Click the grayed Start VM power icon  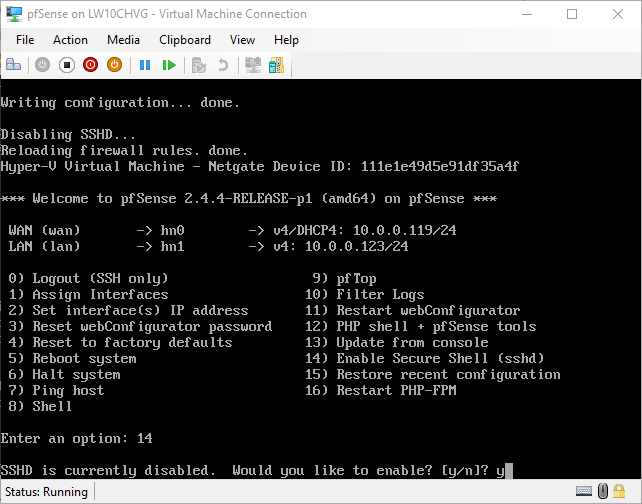click(42, 65)
